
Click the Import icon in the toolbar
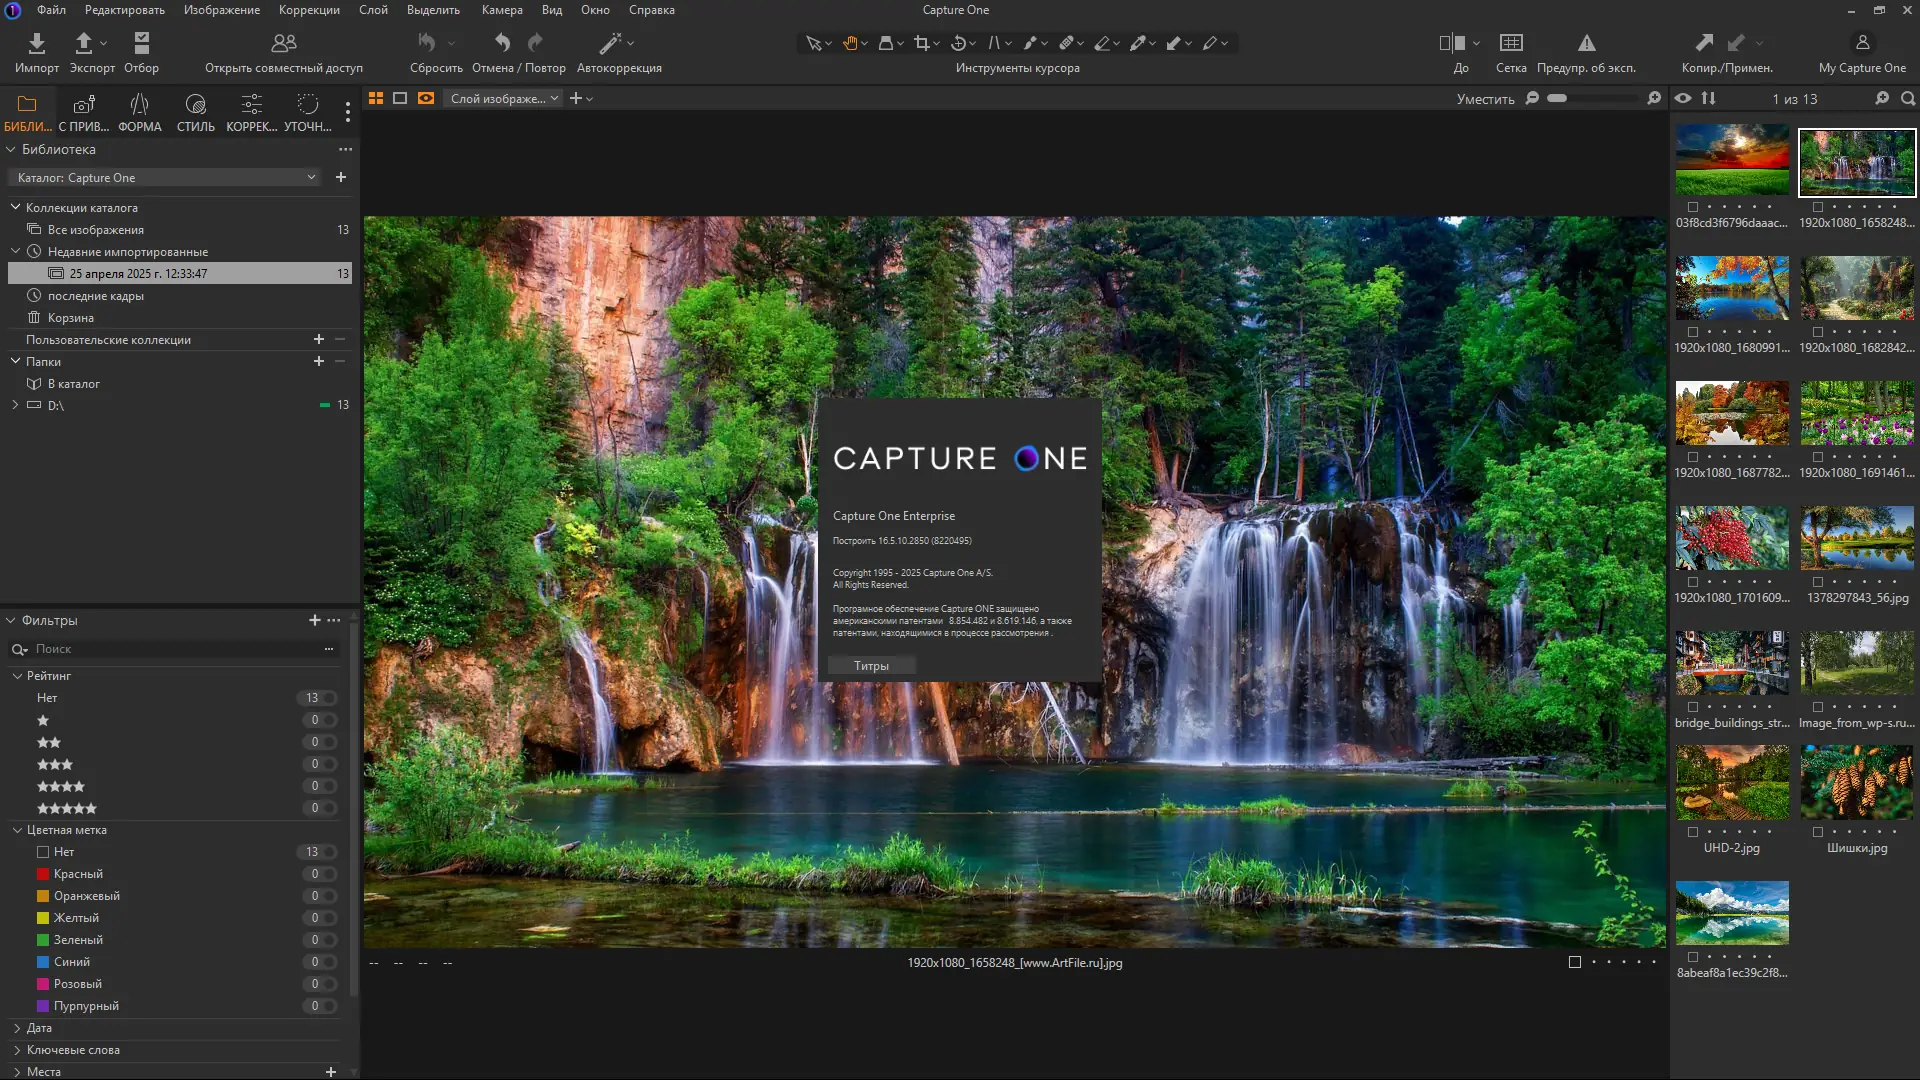coord(37,43)
